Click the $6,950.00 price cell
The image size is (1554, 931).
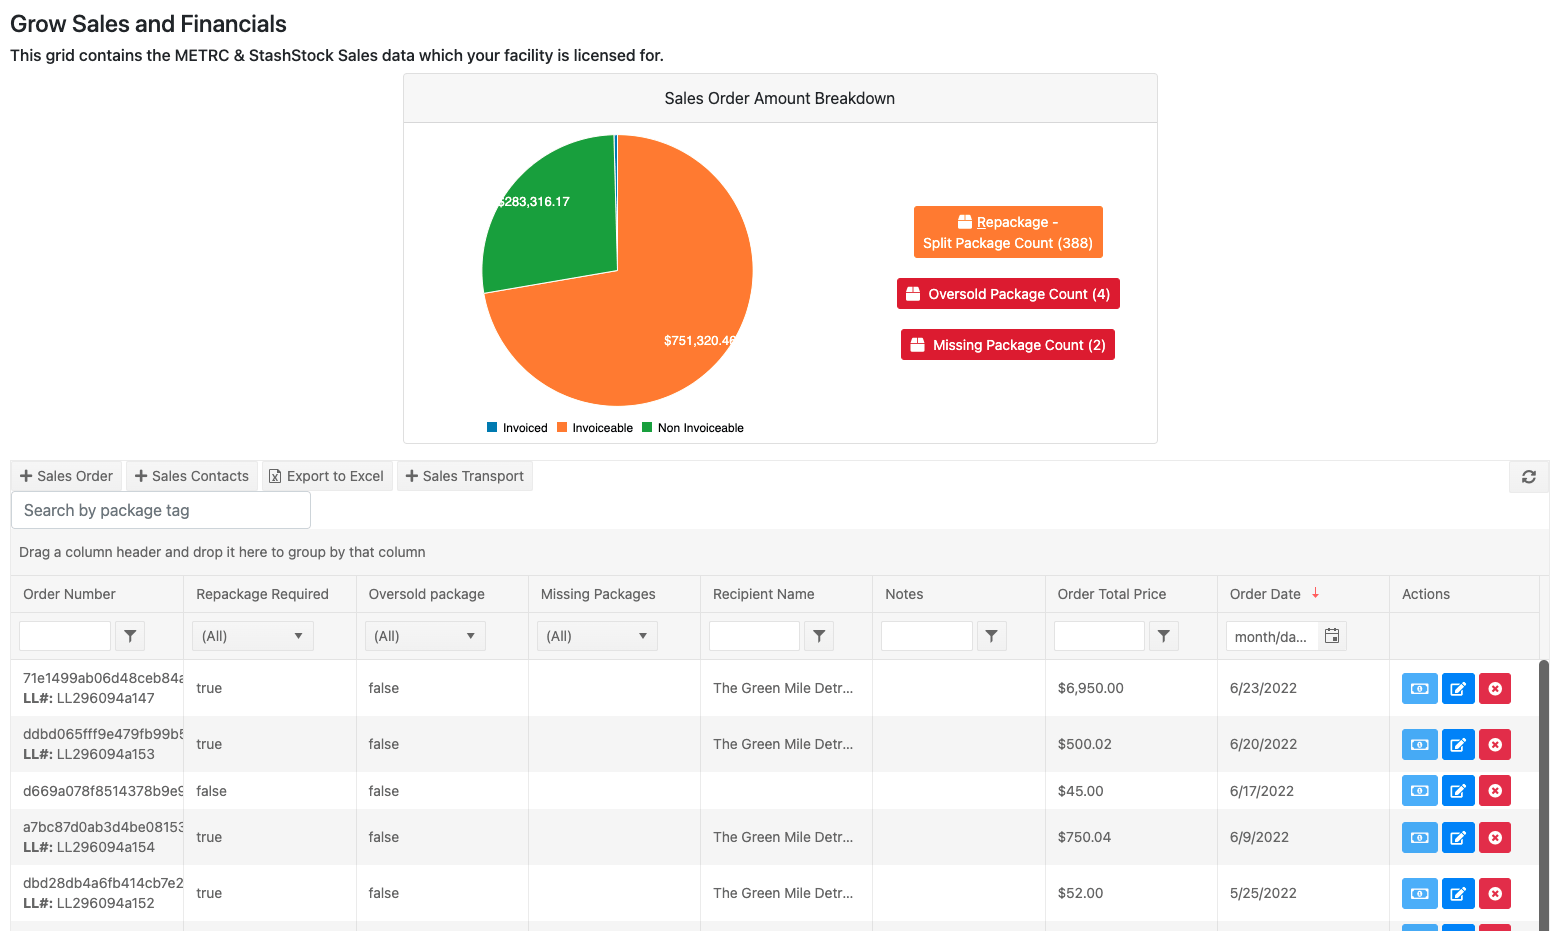1131,688
